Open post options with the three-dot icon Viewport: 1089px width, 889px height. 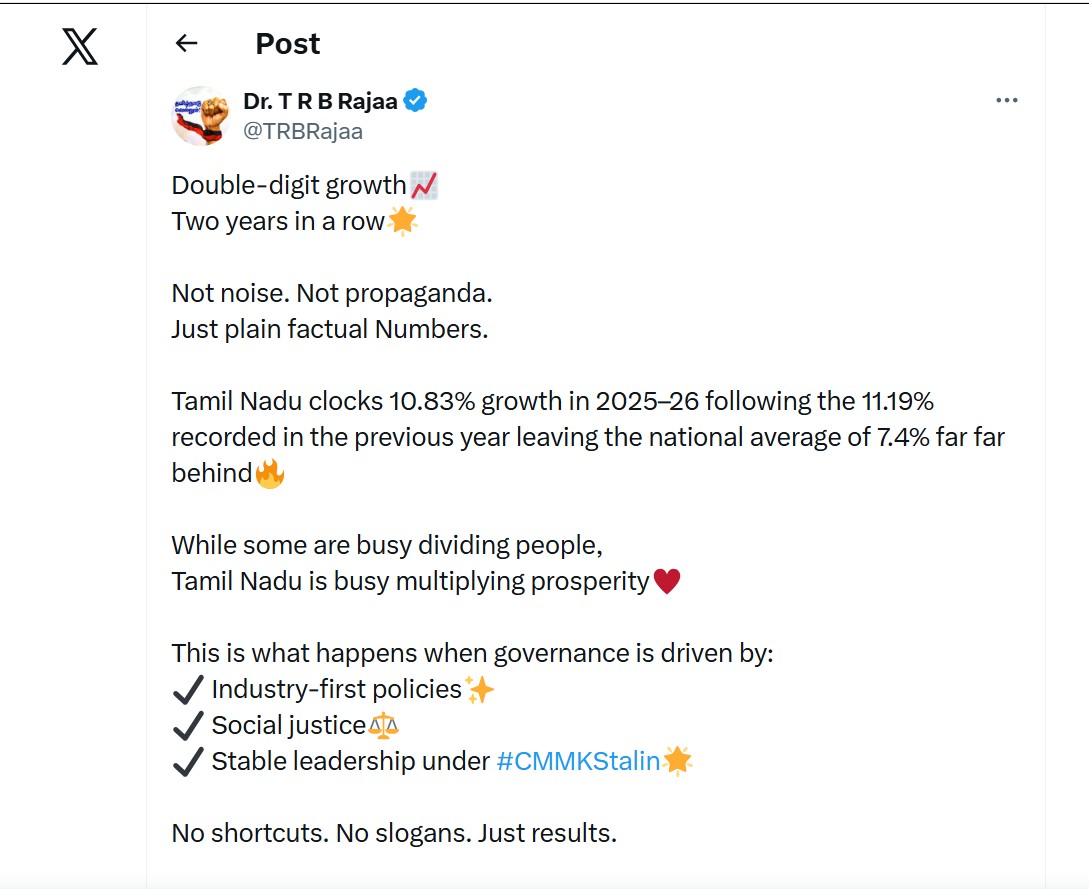[x=1007, y=99]
